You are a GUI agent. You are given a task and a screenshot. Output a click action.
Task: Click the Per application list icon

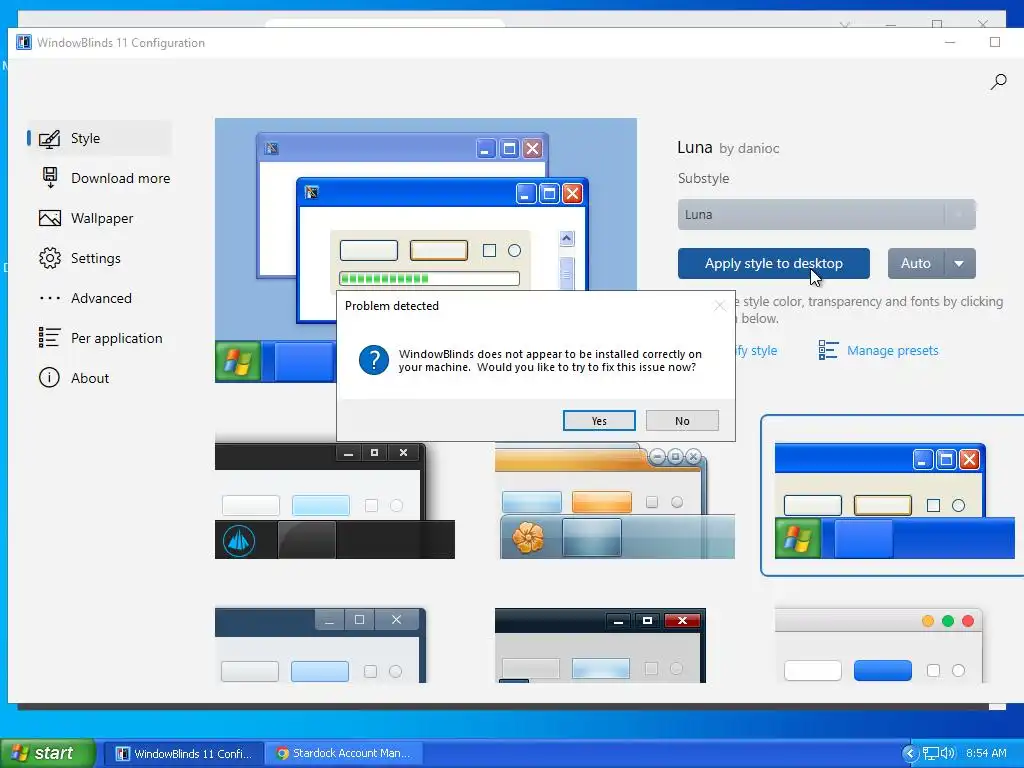pyautogui.click(x=50, y=338)
